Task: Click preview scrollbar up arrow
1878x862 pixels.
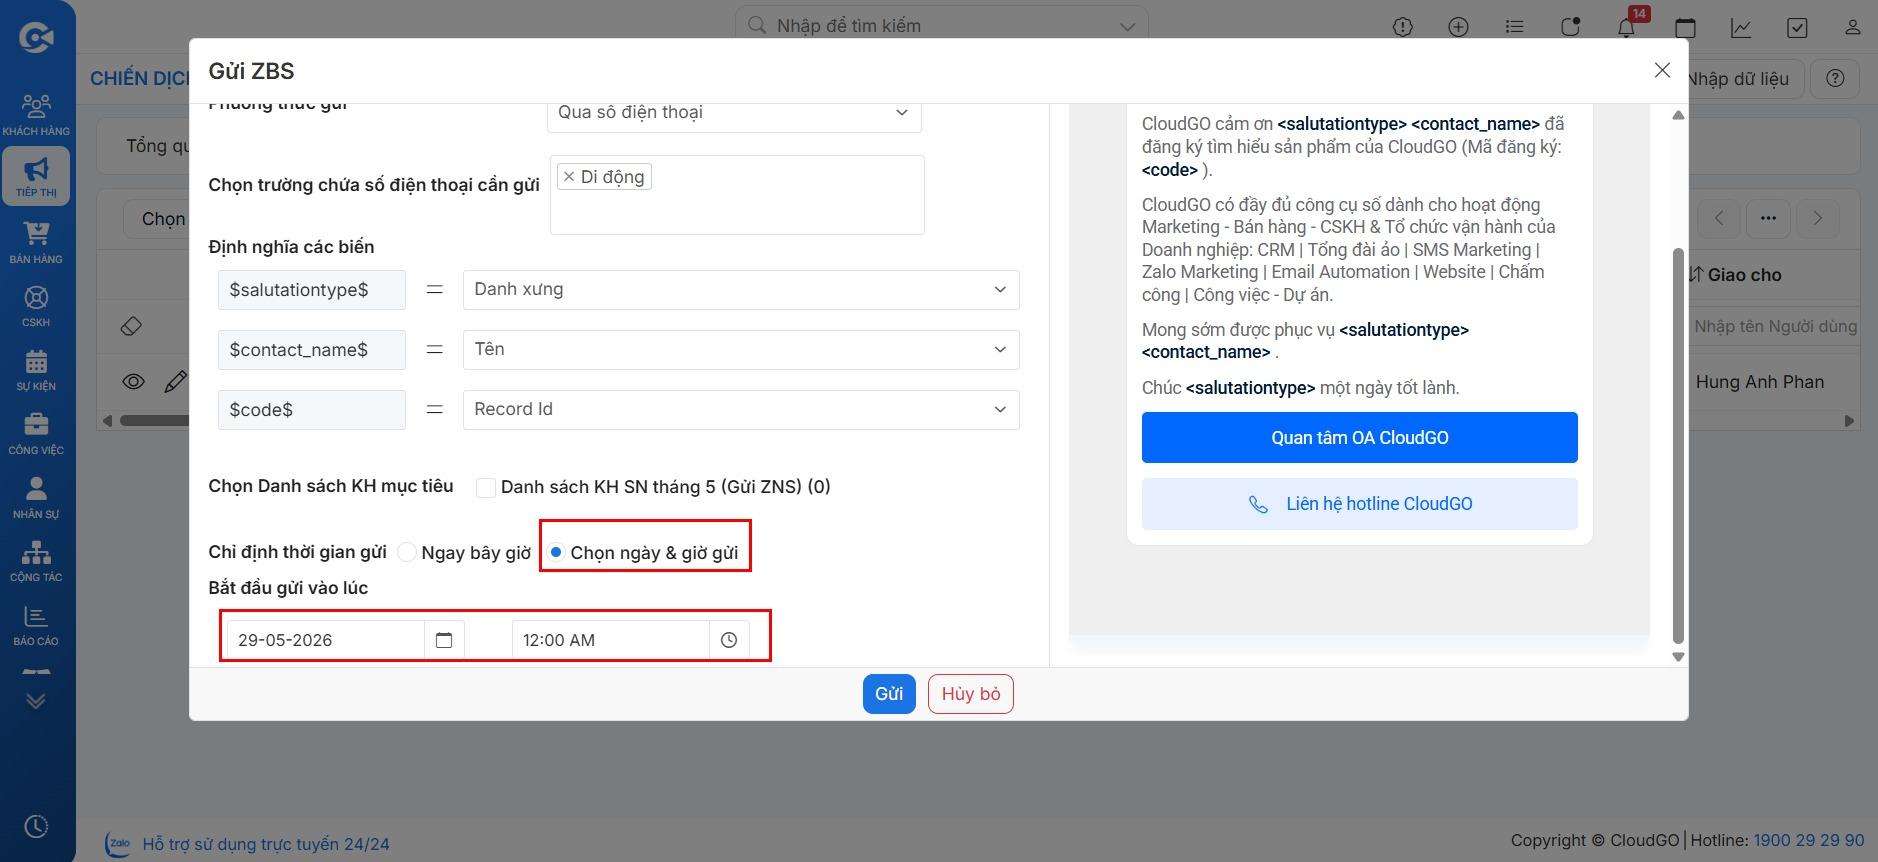Action: pos(1678,115)
